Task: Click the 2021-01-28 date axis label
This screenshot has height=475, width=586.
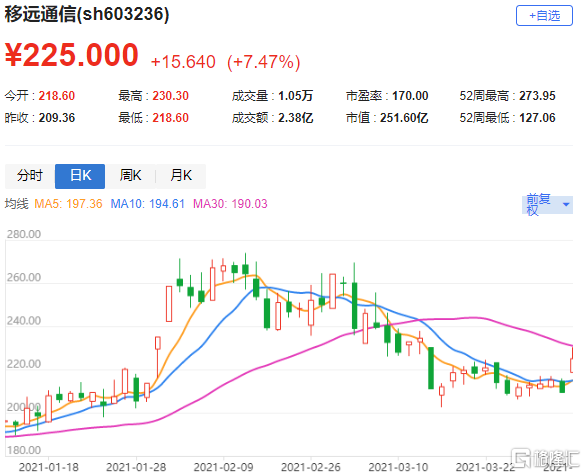Action: (x=136, y=467)
